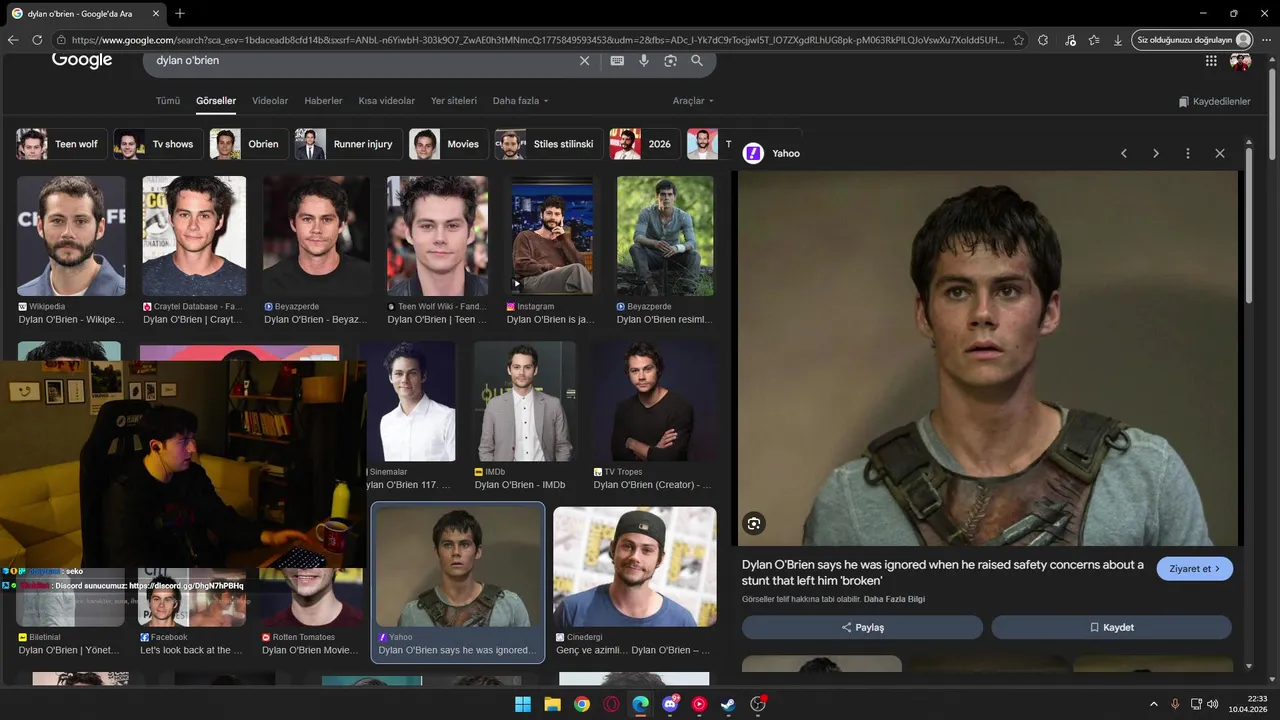Image resolution: width=1280 pixels, height=720 pixels.
Task: Open the Google apps grid
Action: click(x=1211, y=61)
